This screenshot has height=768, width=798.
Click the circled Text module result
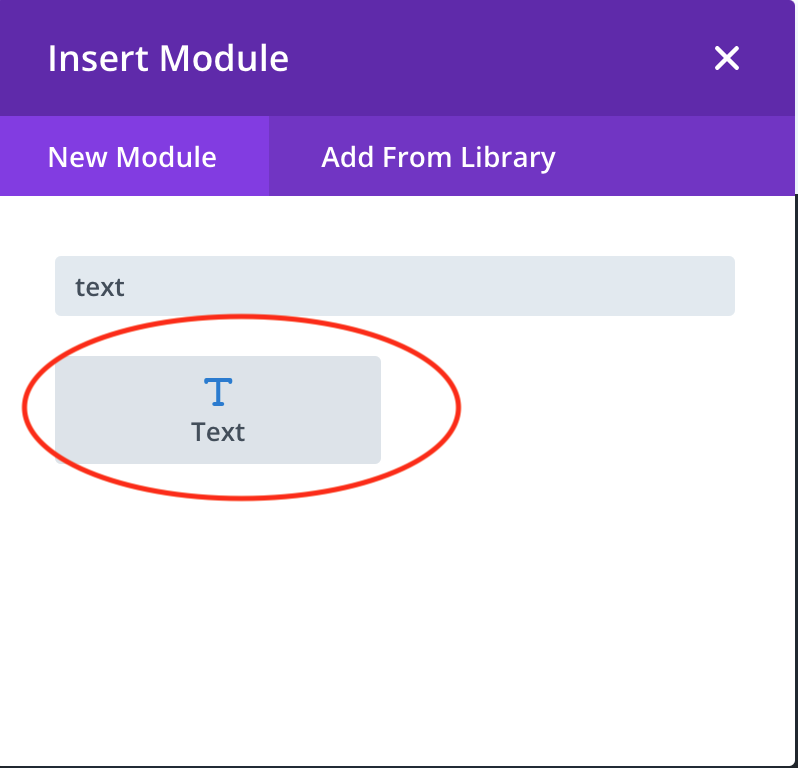(x=218, y=410)
